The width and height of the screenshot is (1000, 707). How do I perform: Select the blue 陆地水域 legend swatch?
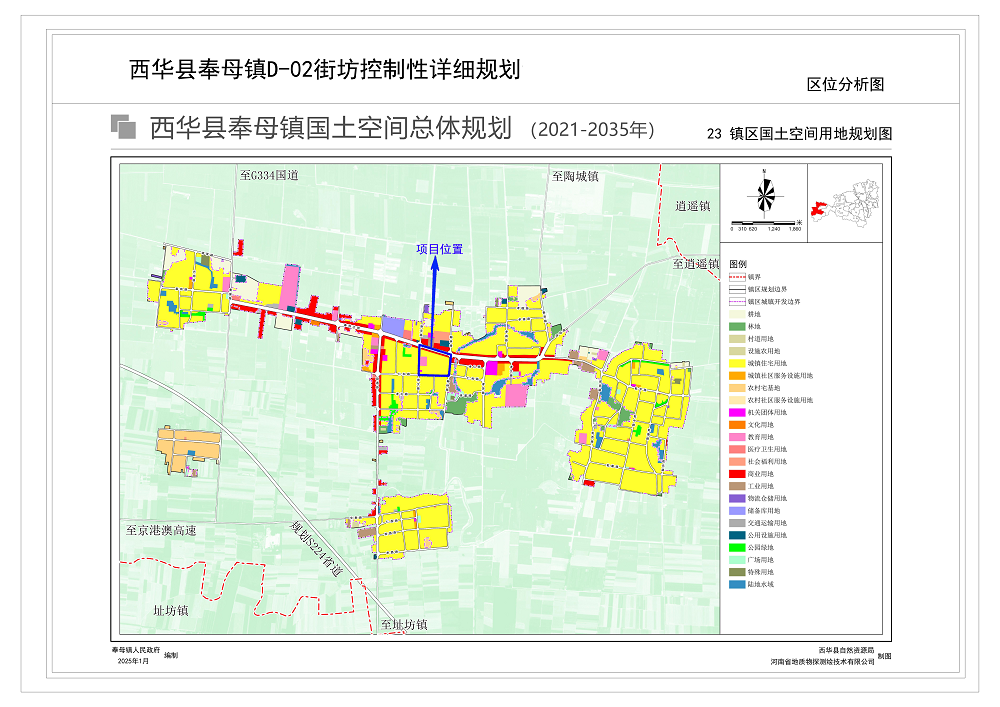737,583
